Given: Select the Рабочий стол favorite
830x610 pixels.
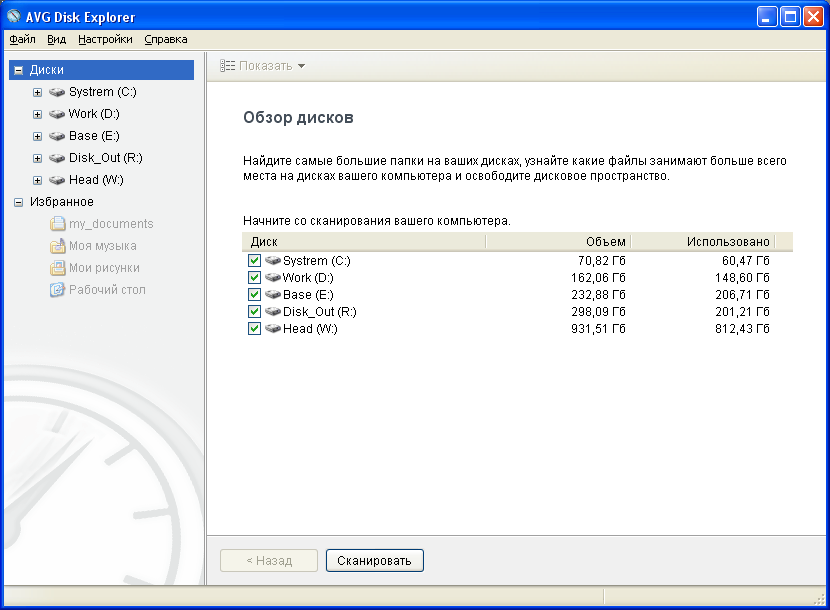Looking at the screenshot, I should click(x=107, y=290).
